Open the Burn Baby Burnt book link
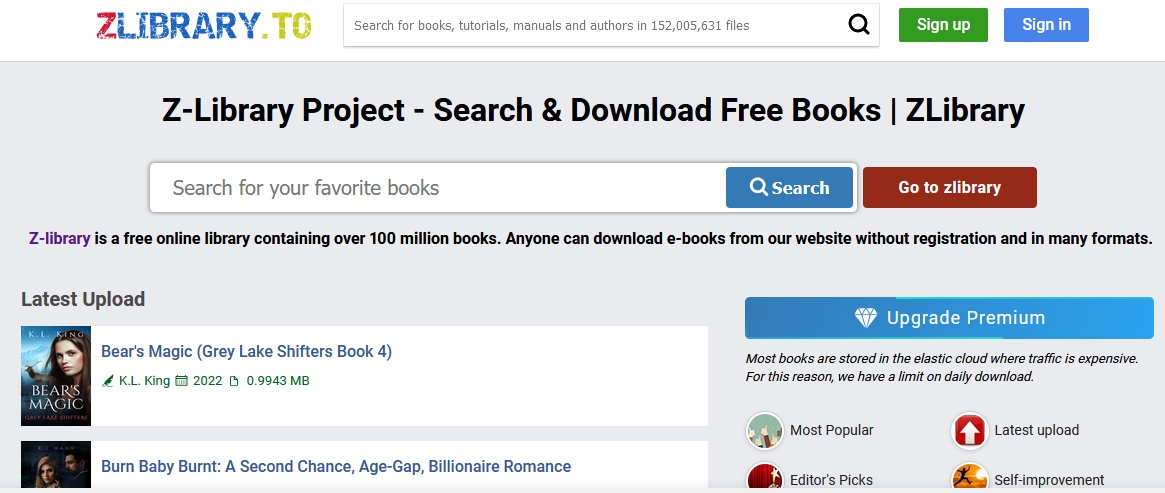1165x493 pixels. pyautogui.click(x=336, y=466)
